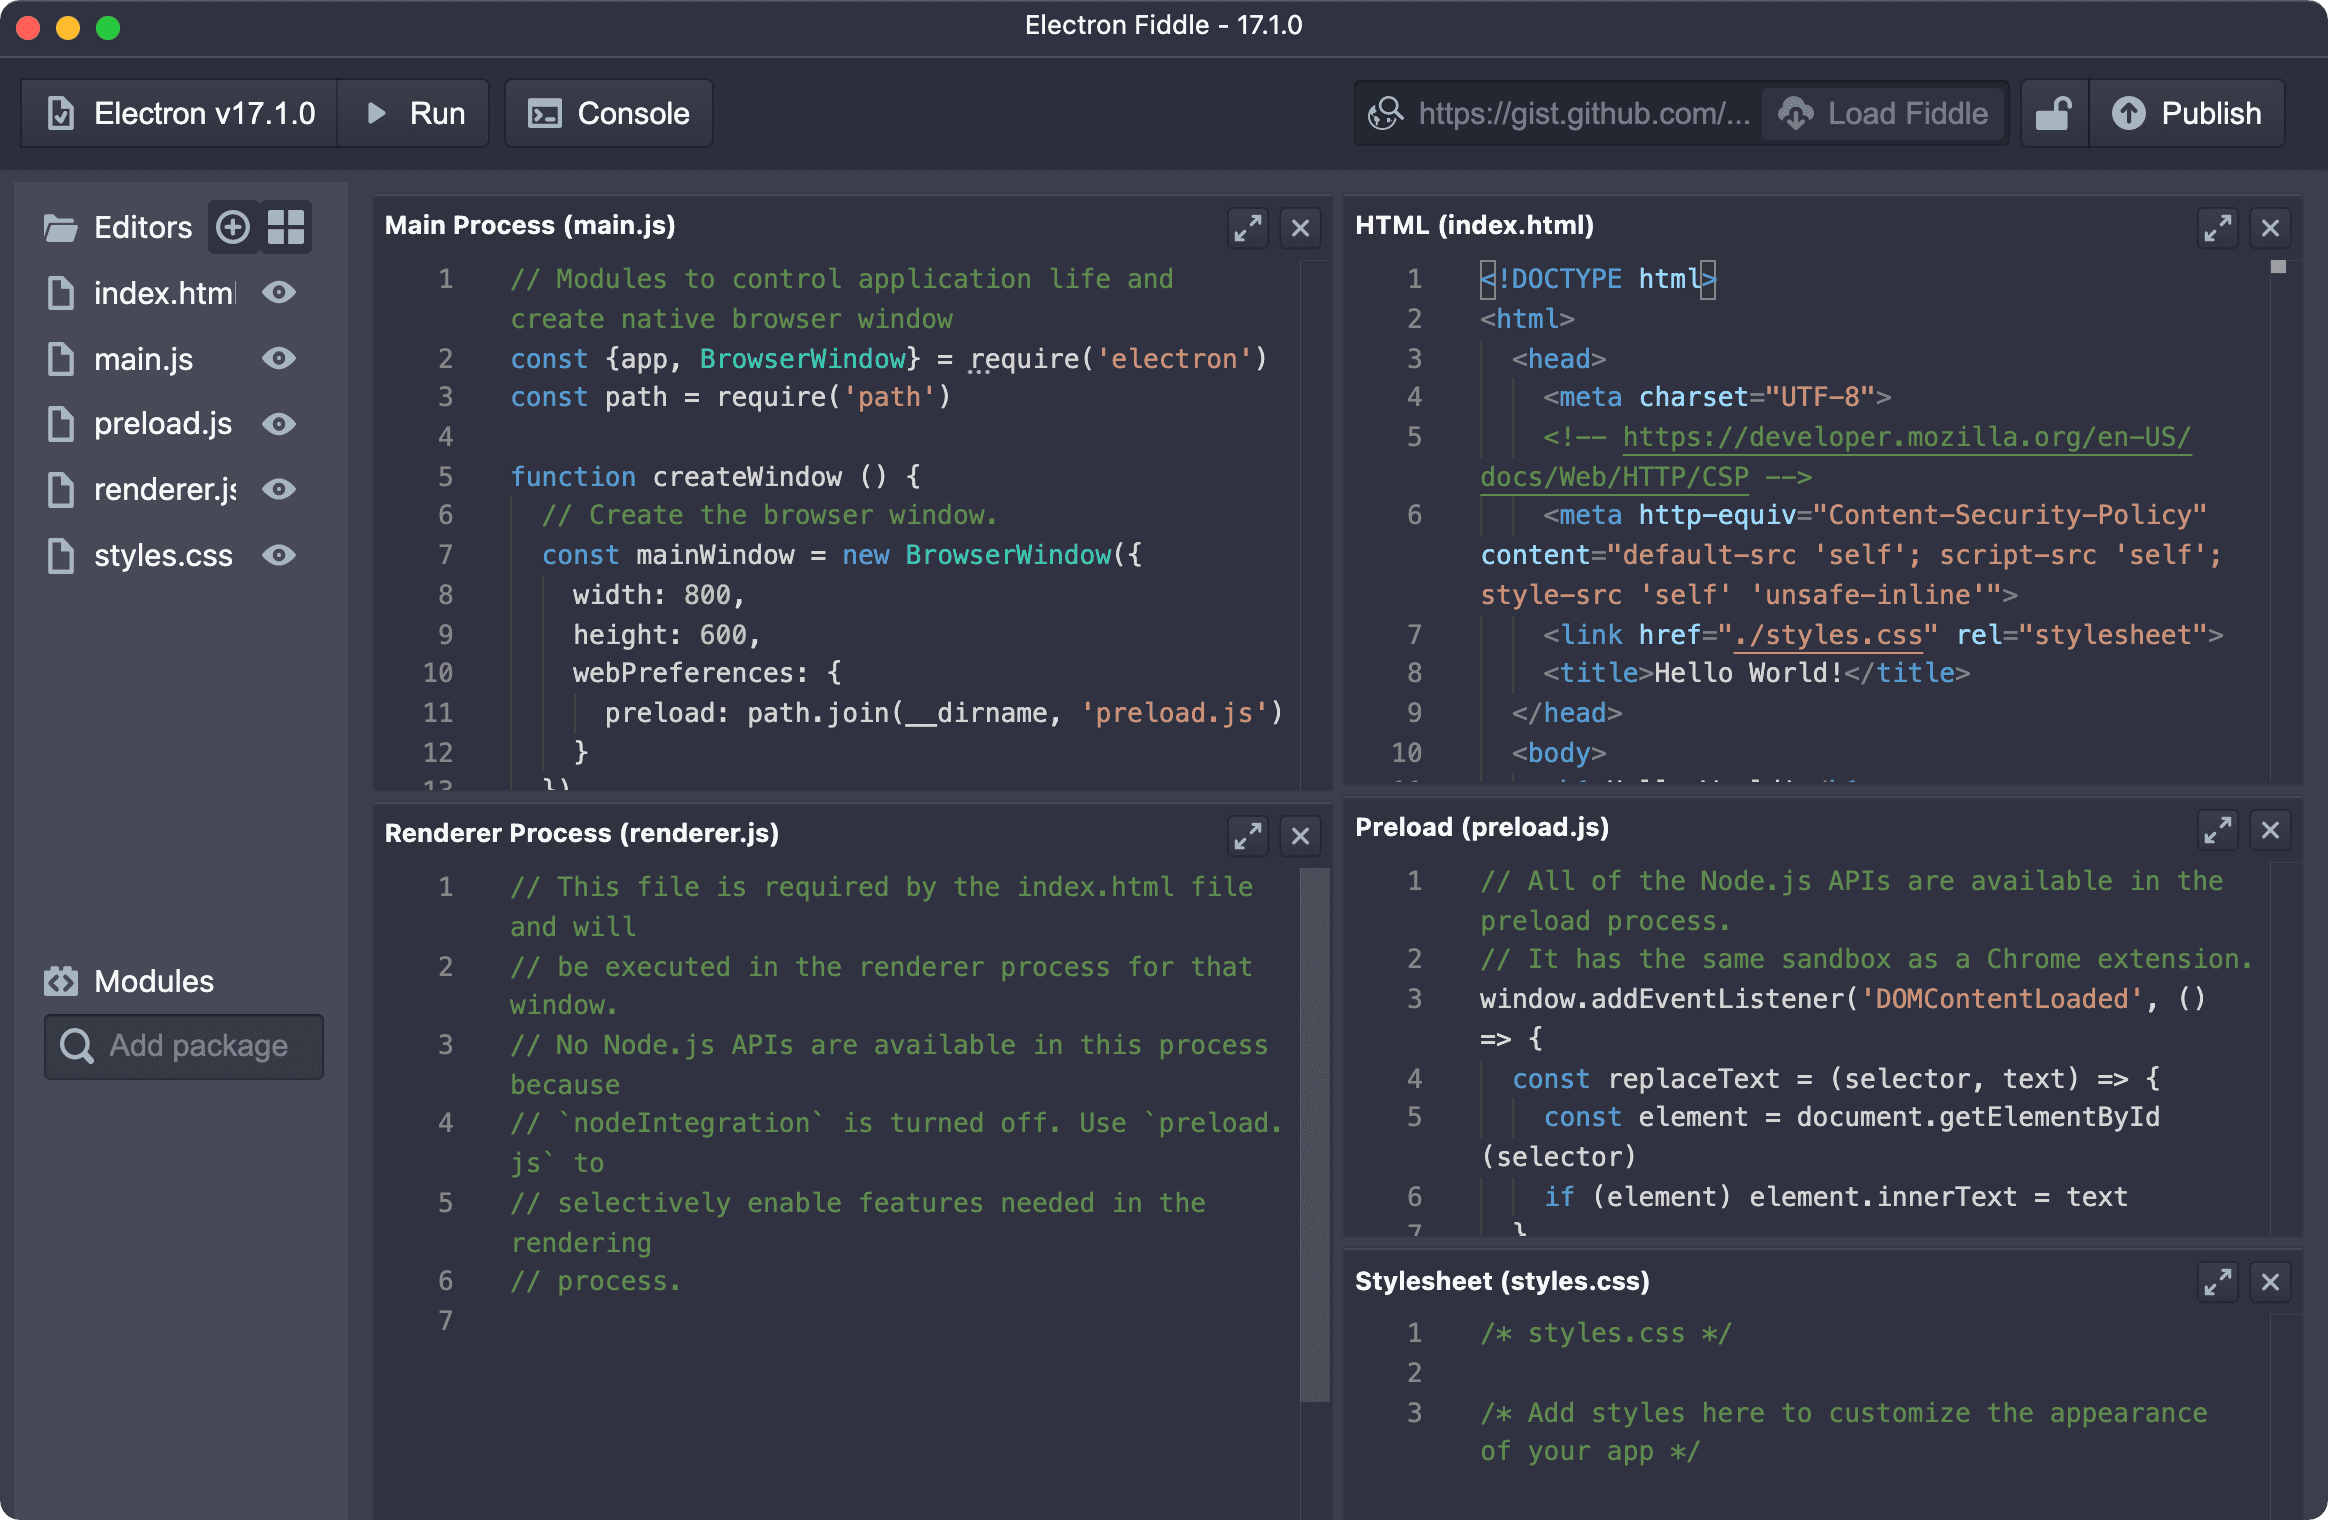
Task: Close the Renderer Process editor panel
Action: [1300, 831]
